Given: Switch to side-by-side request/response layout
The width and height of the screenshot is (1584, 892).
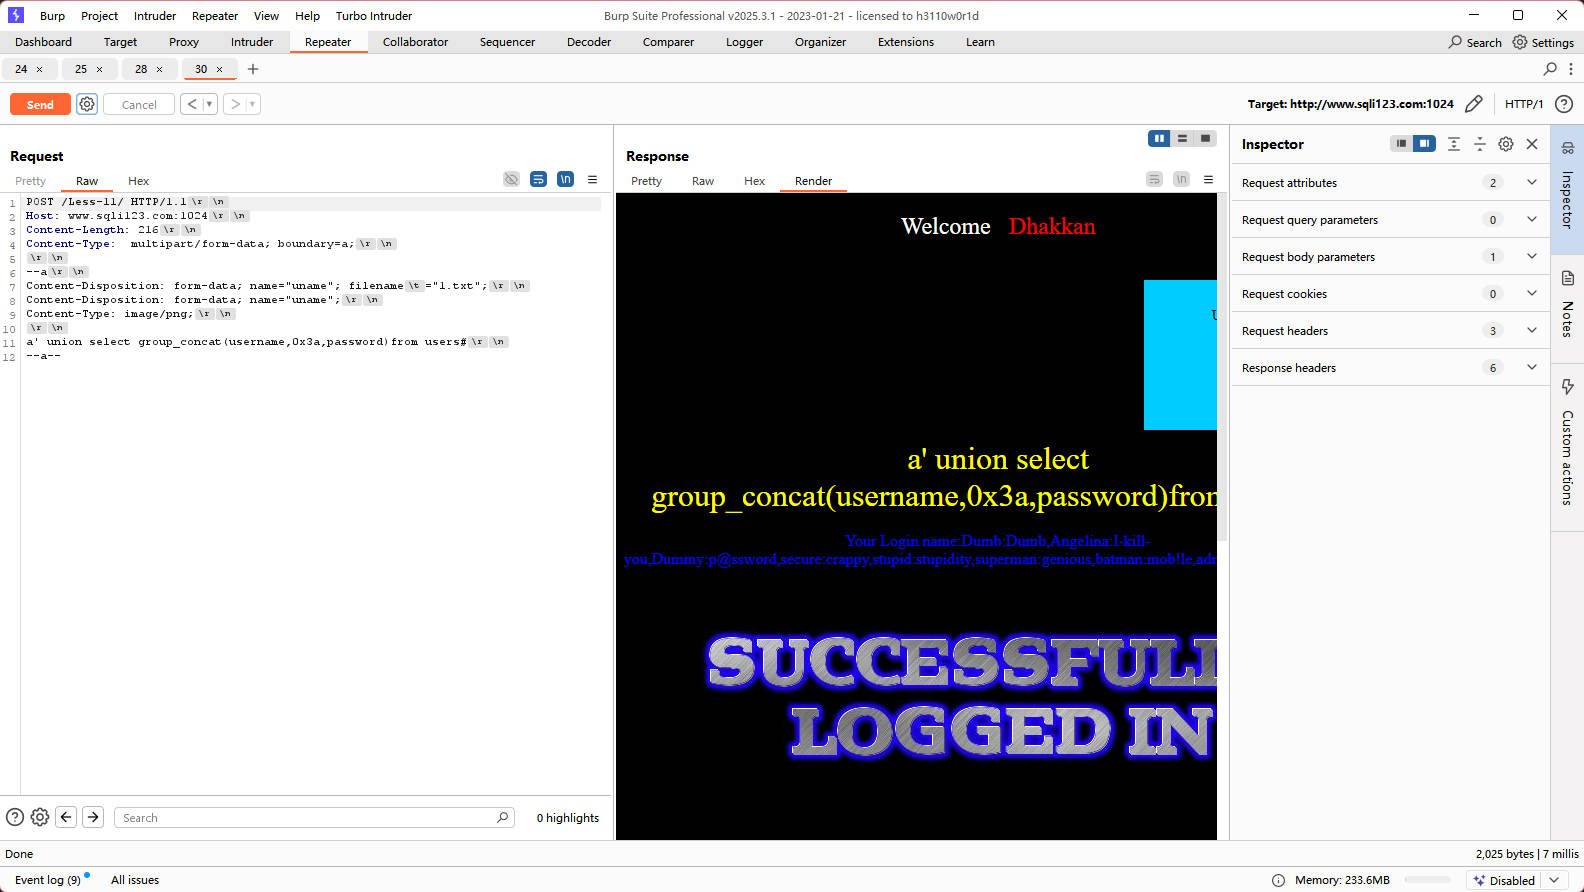Looking at the screenshot, I should pyautogui.click(x=1159, y=138).
